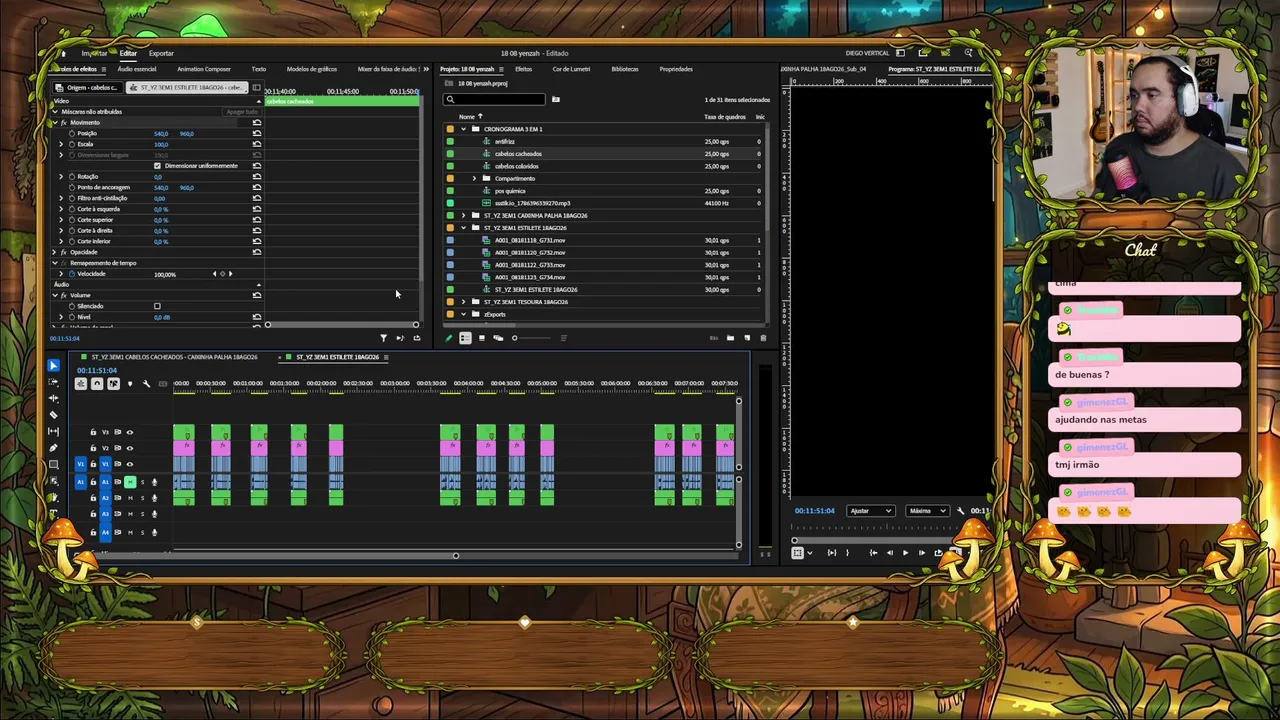Select the Pen tool in the toolbox
The width and height of the screenshot is (1280, 720).
click(53, 448)
